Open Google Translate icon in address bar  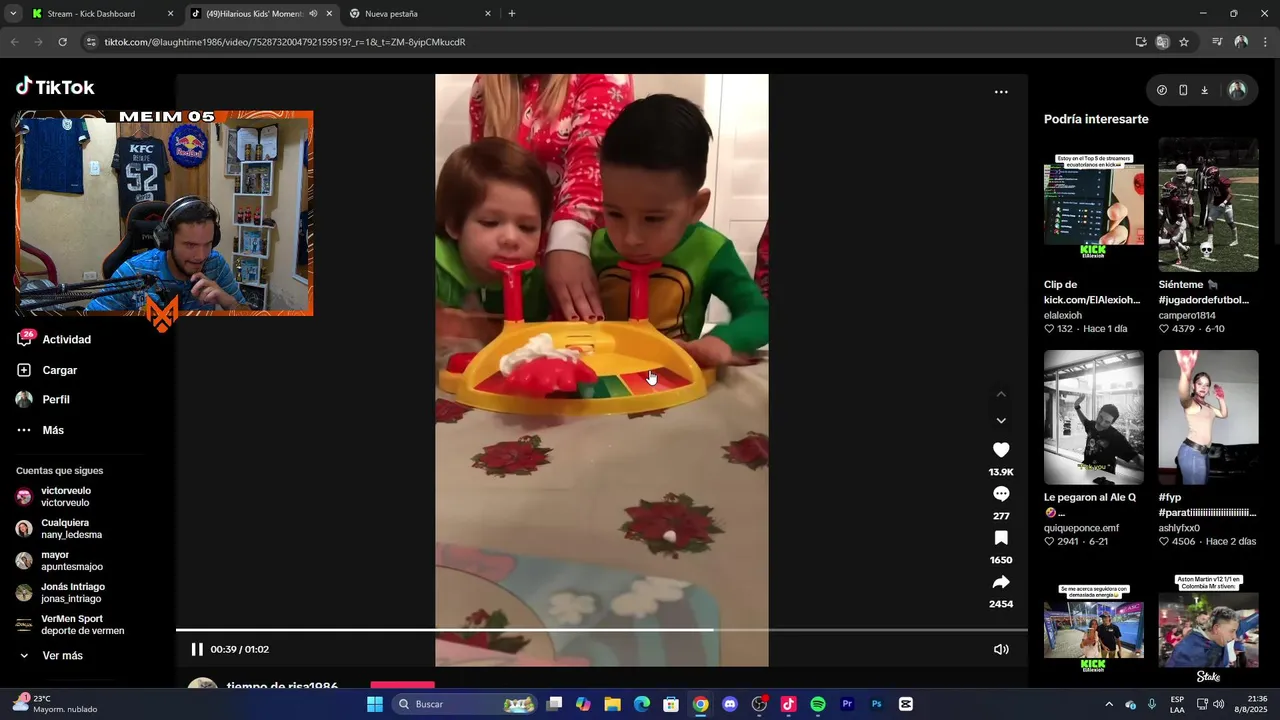1162,42
